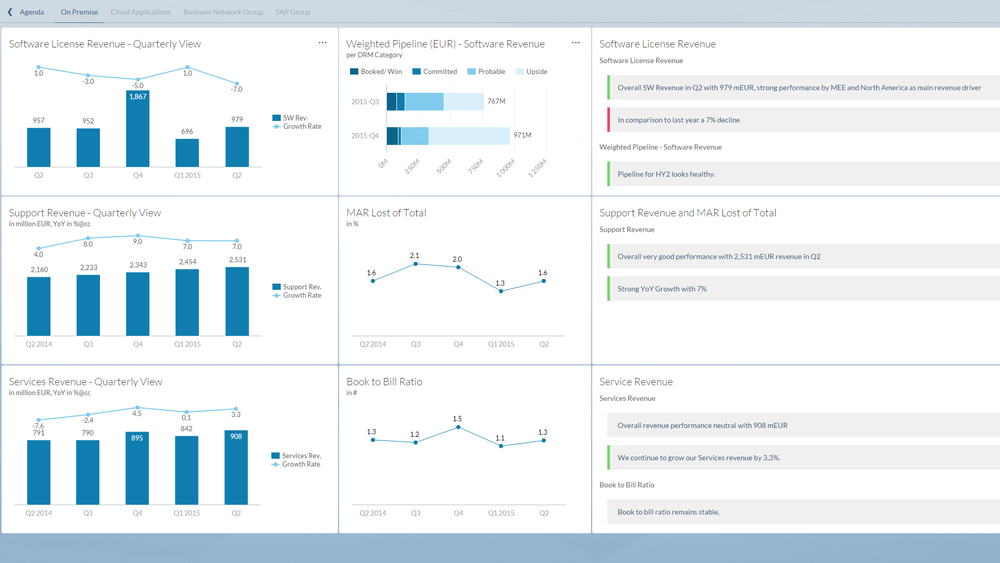Viewport: 1000px width, 563px height.
Task: Click the -7.0 software growth rate point
Action: (x=237, y=84)
